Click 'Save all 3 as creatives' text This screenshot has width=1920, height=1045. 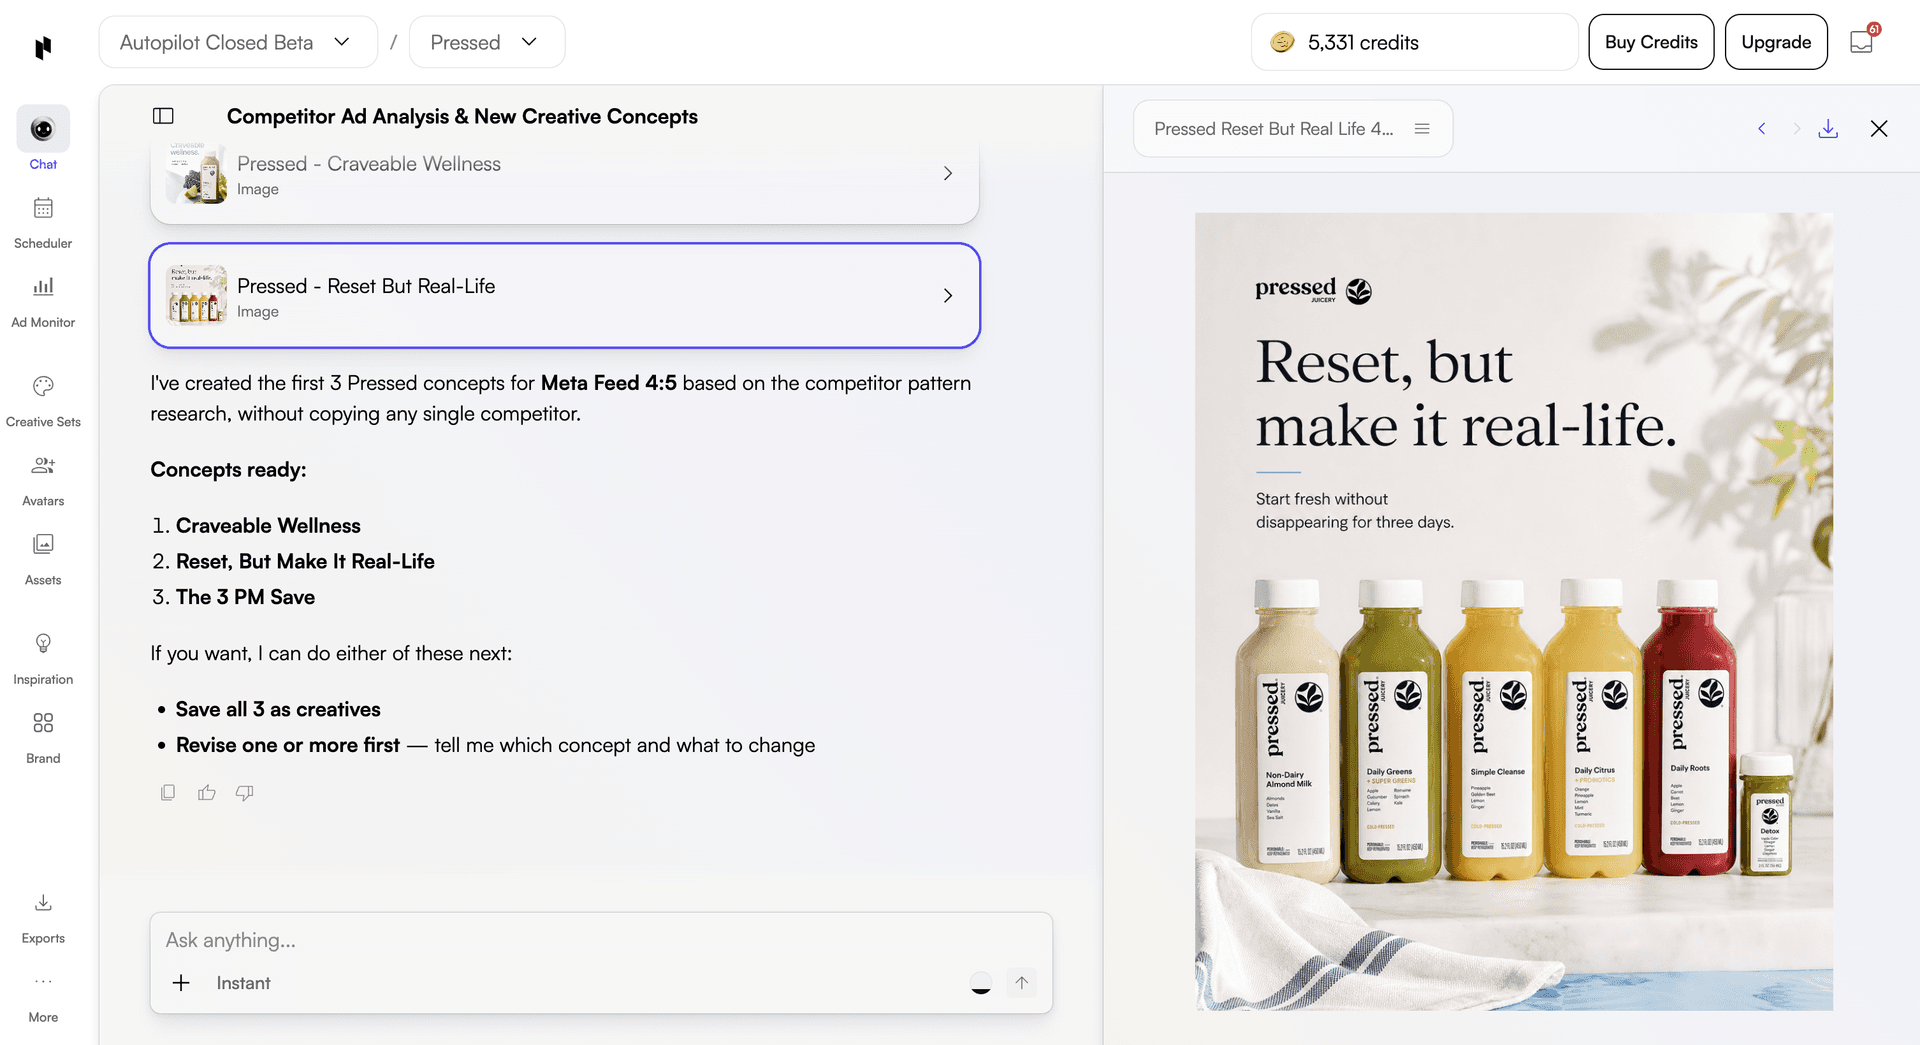278,709
